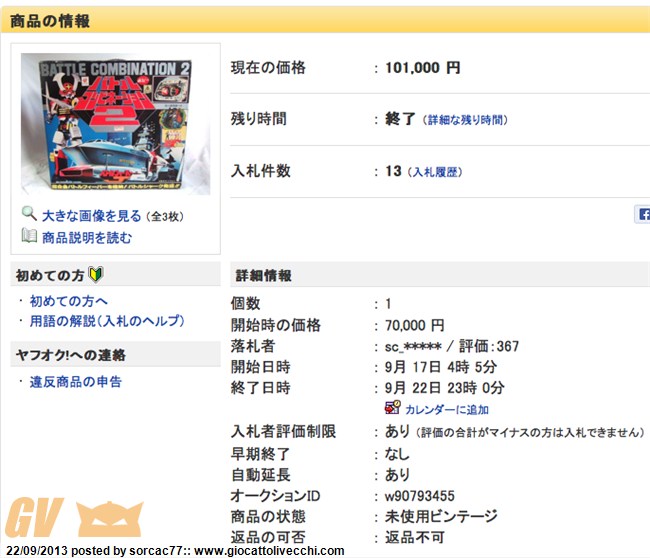The image size is (650, 558).
Task: Click the magnifying glass icon beside 大きな画像を見る
Action: (x=29, y=214)
